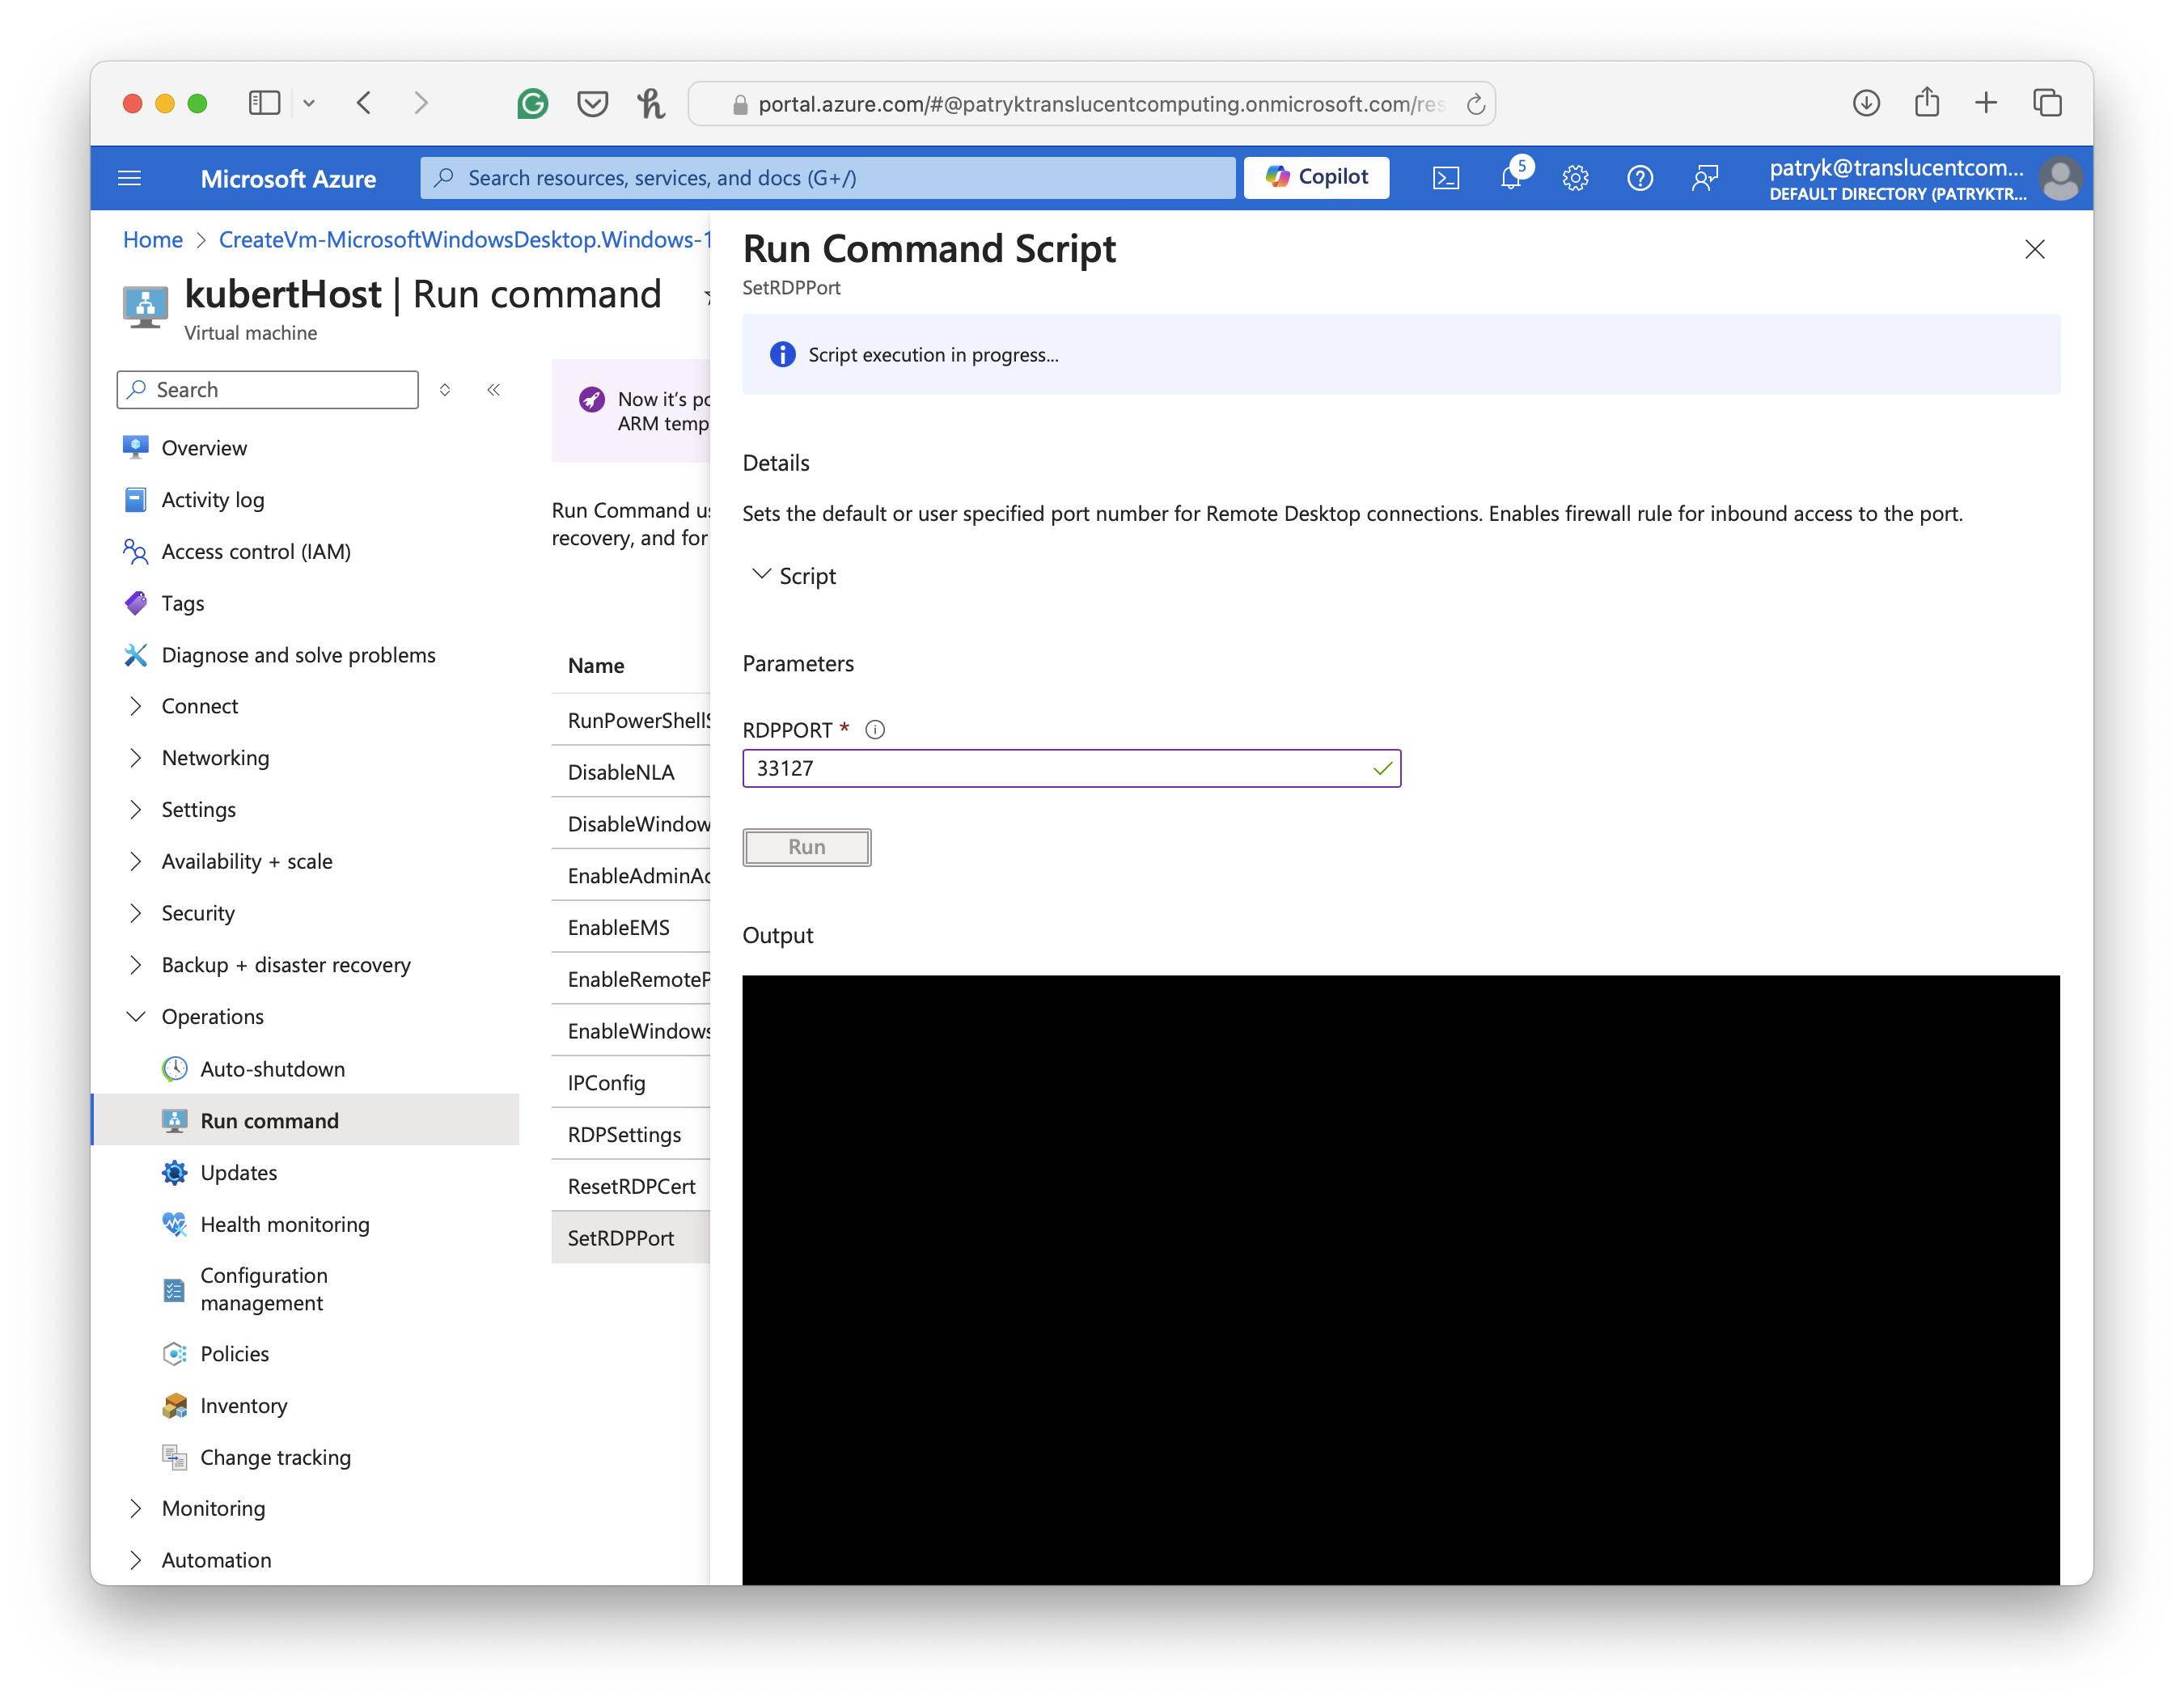Select Health monitoring in sidebar

(284, 1225)
